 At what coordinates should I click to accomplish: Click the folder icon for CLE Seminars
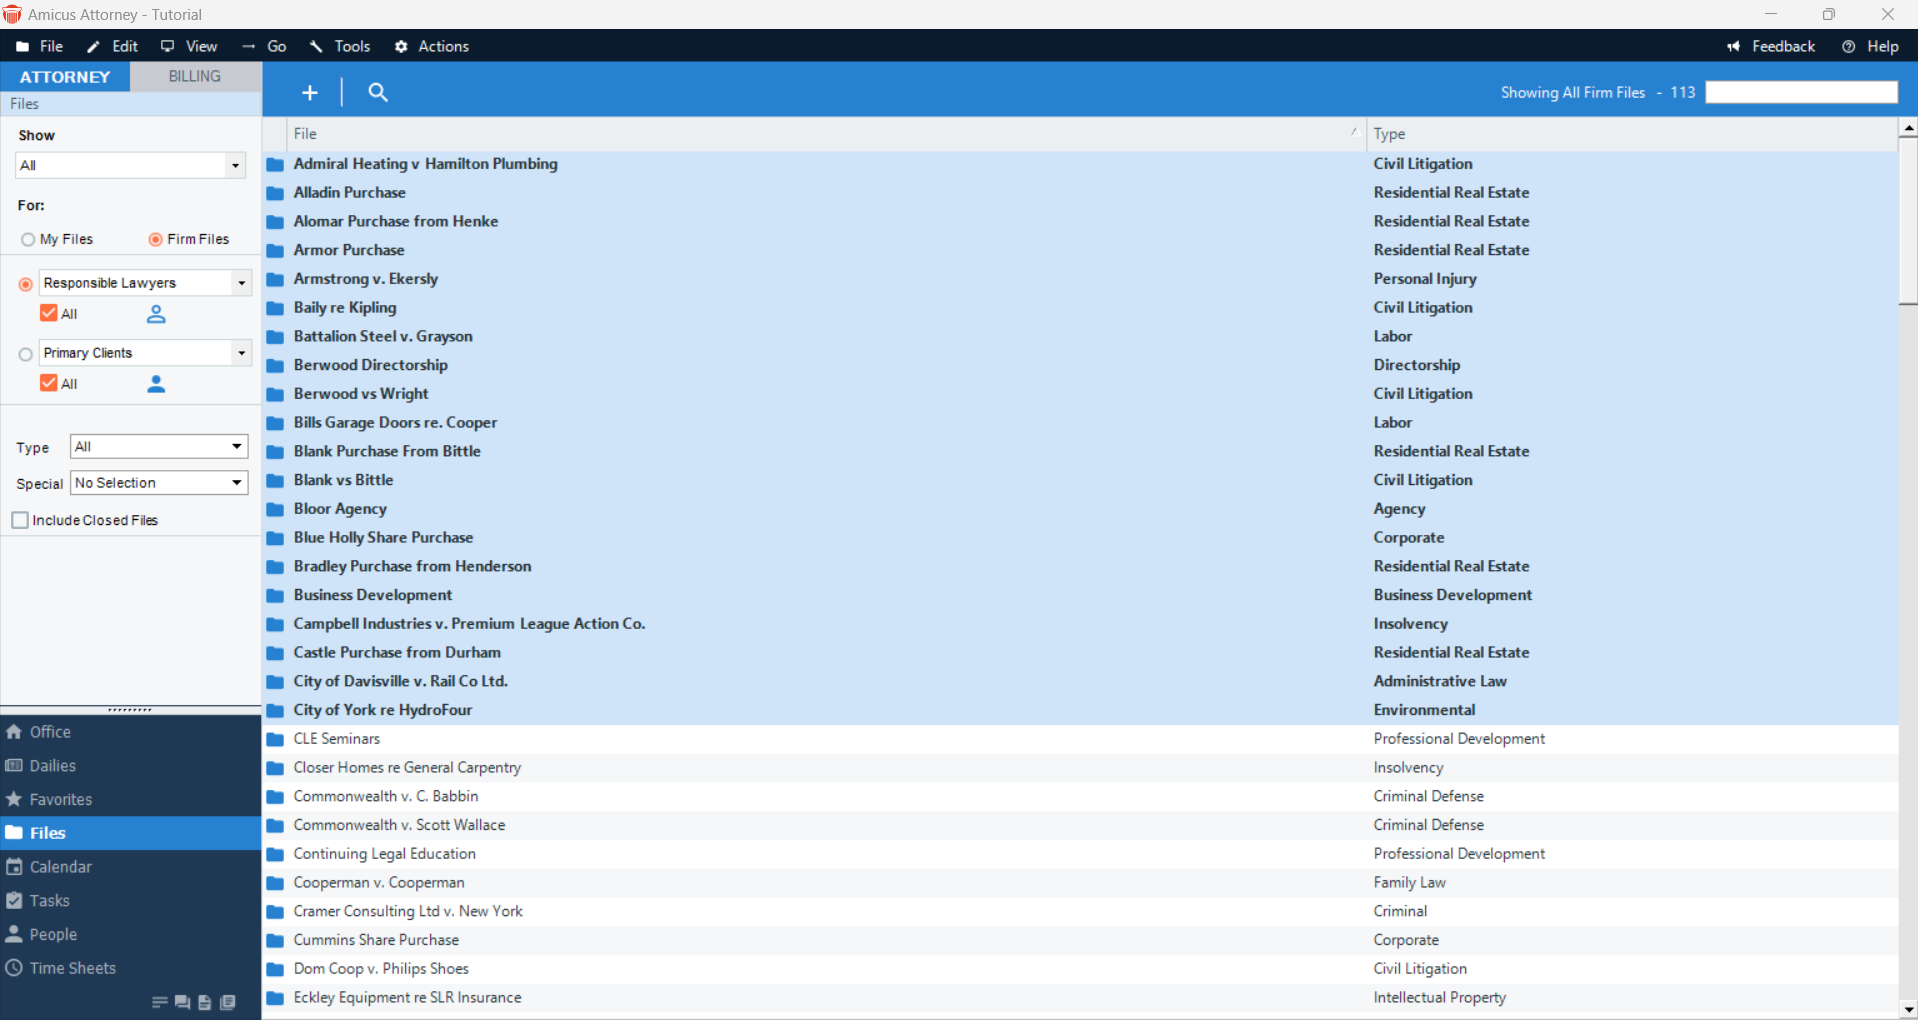[x=275, y=739]
